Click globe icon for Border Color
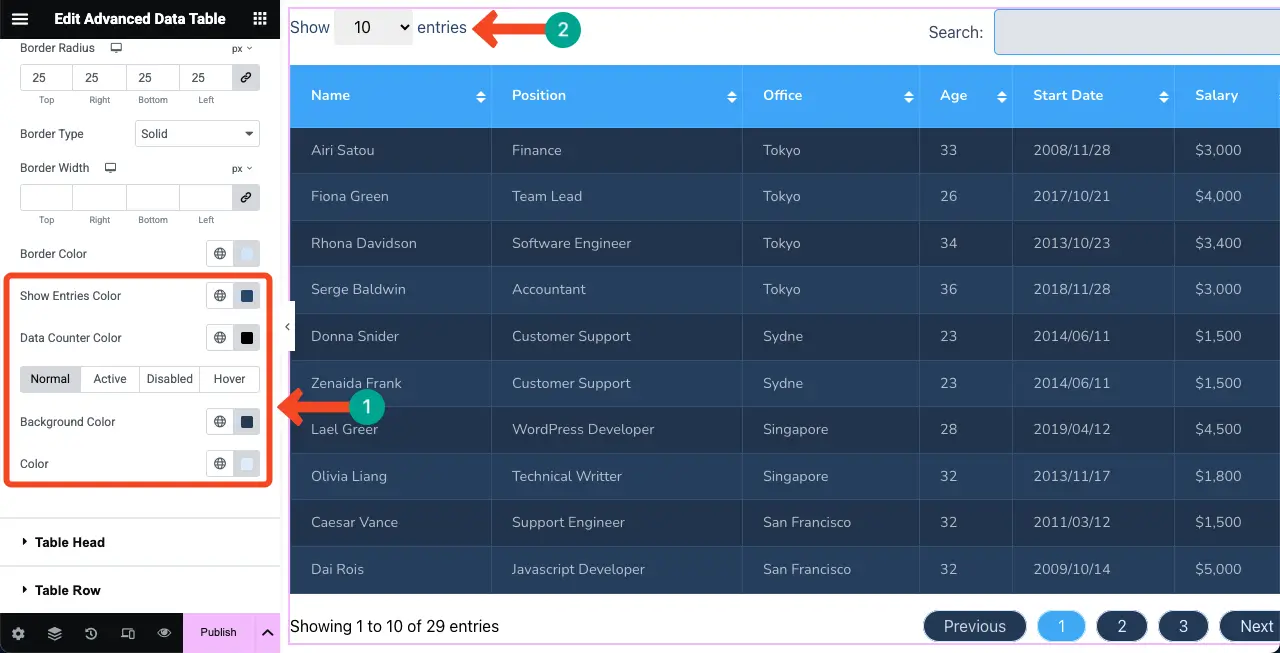 [x=220, y=254]
